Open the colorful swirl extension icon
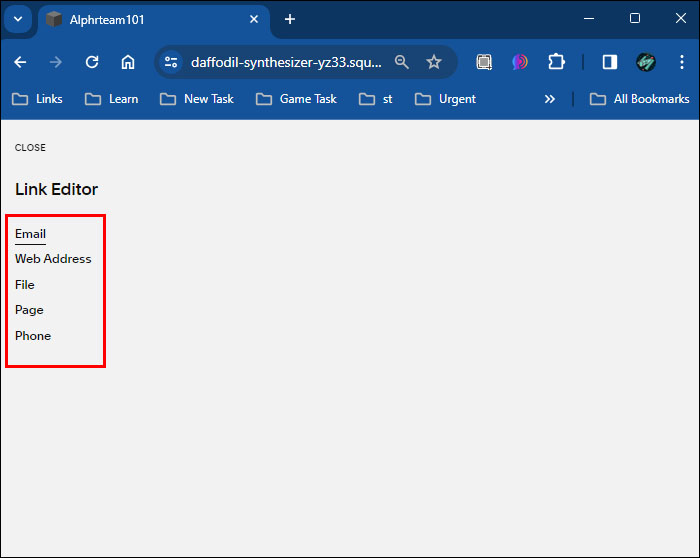The image size is (700, 558). [520, 62]
